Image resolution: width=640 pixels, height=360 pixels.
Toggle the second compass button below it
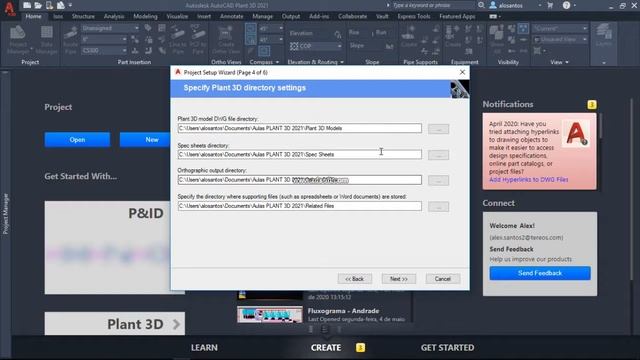(x=251, y=40)
